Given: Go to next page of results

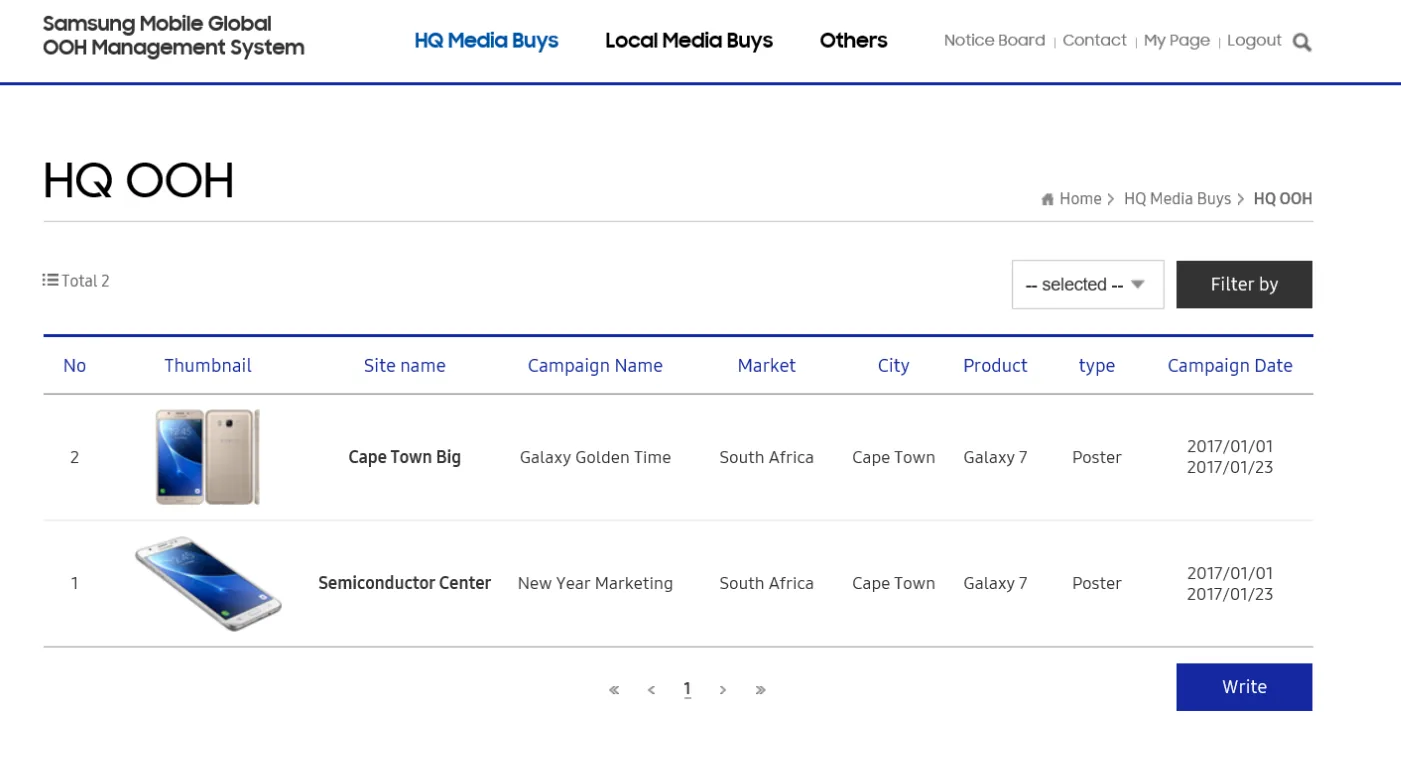Looking at the screenshot, I should click(723, 689).
